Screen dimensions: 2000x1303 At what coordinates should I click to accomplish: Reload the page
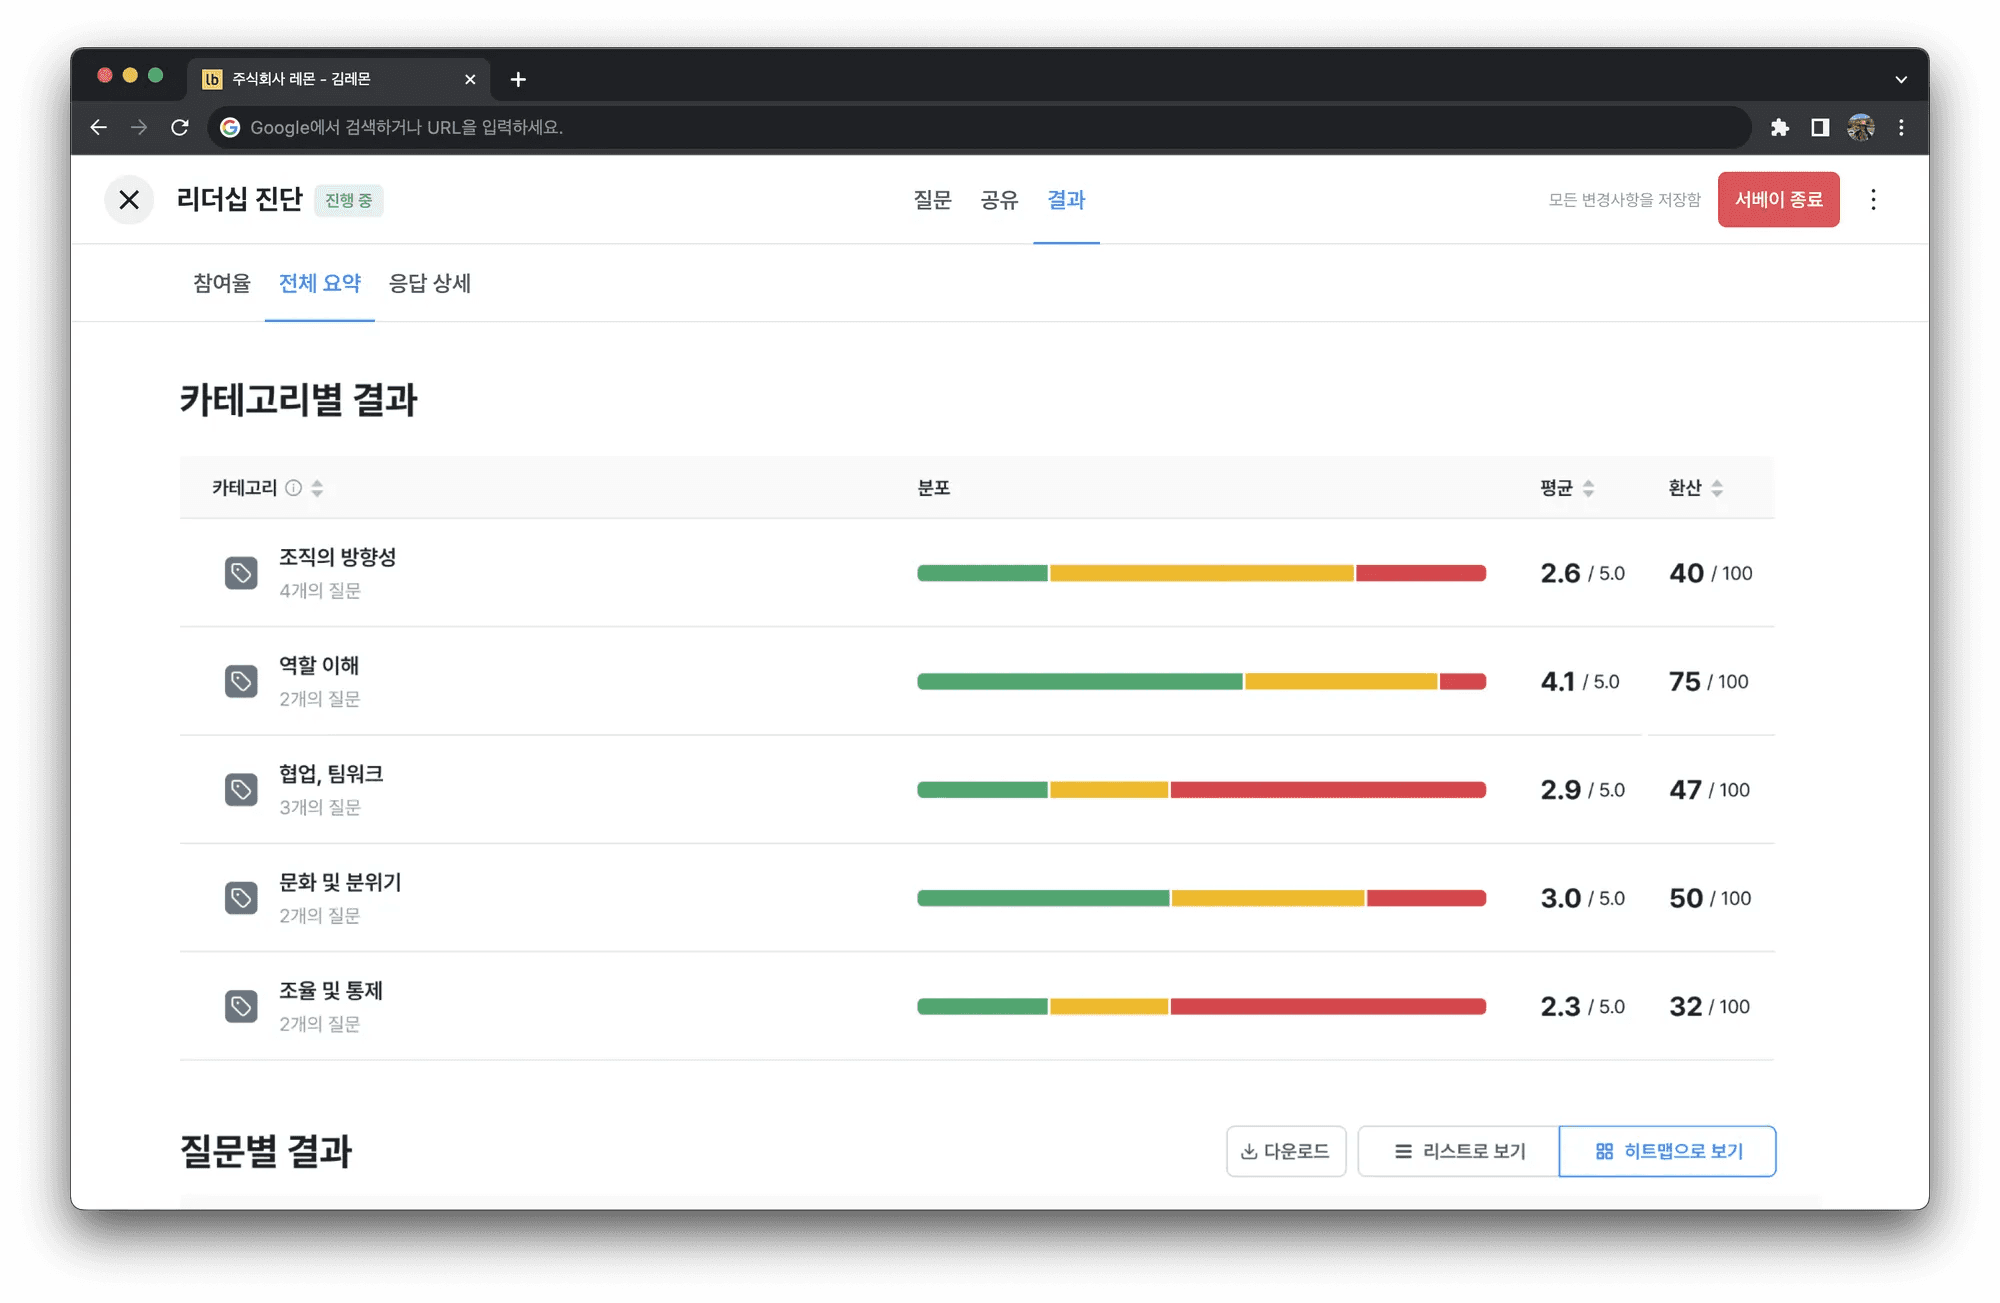[x=180, y=127]
